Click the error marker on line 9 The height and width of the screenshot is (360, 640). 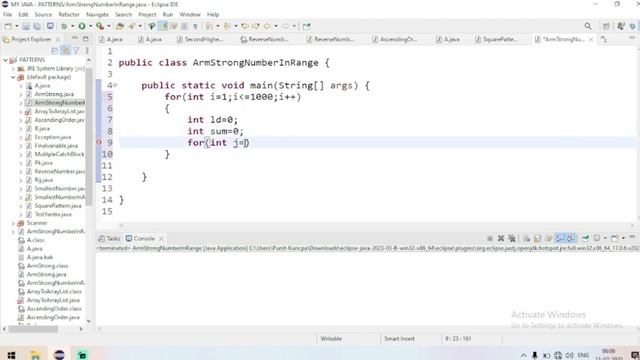pos(99,142)
